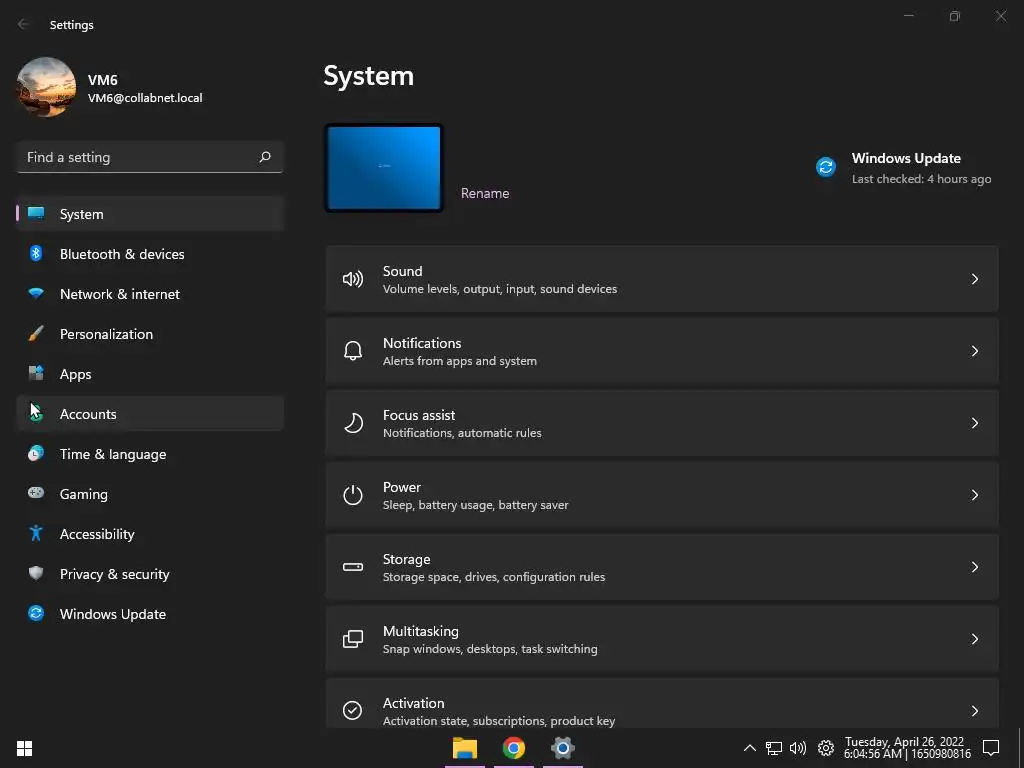This screenshot has width=1024, height=768.
Task: Open Bluetooth & devices section
Action: (x=150, y=253)
